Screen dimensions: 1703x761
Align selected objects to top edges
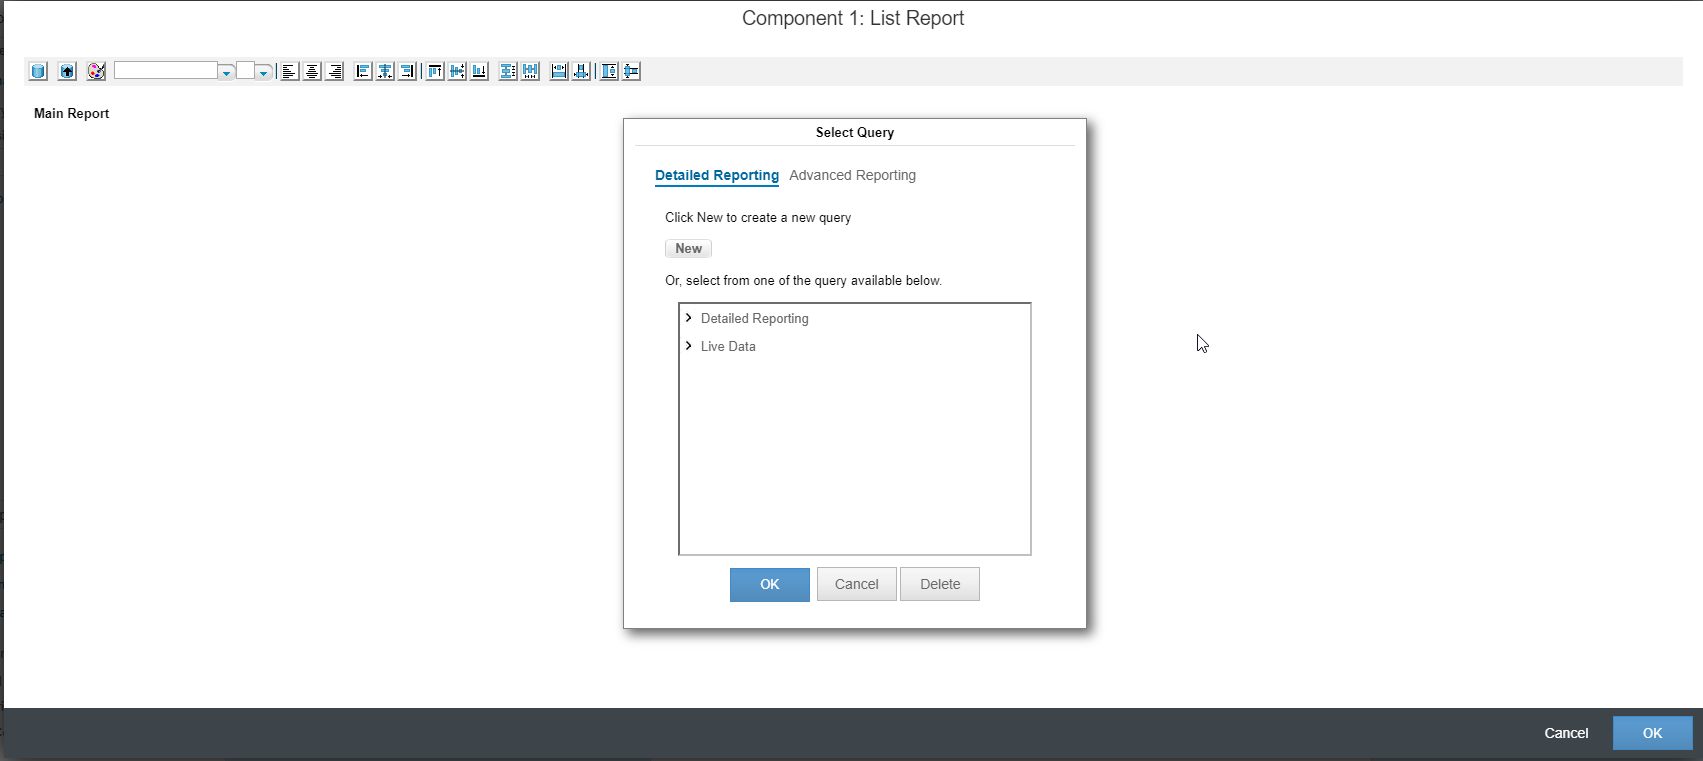tap(435, 71)
